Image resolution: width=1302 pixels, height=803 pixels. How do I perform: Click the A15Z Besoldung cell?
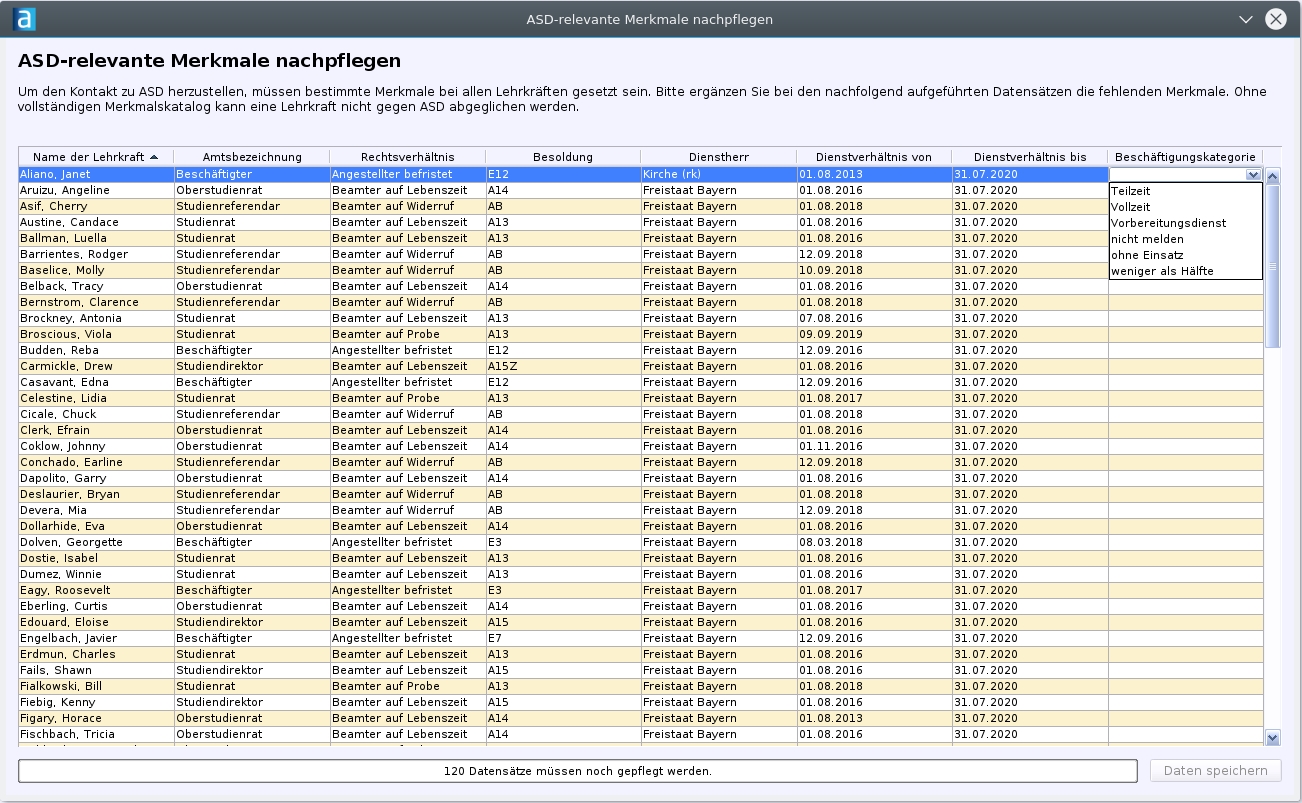563,366
